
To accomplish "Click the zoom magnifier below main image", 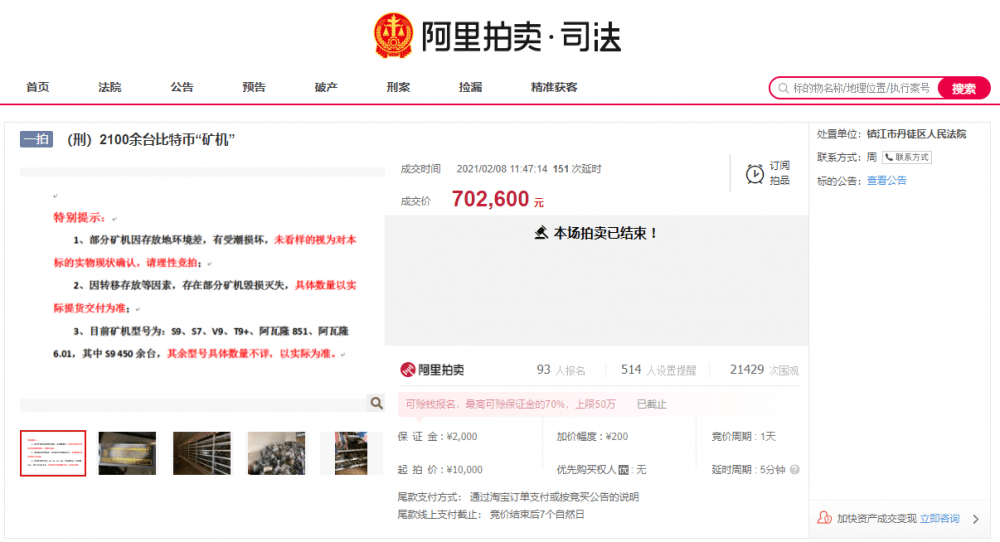I will point(376,403).
